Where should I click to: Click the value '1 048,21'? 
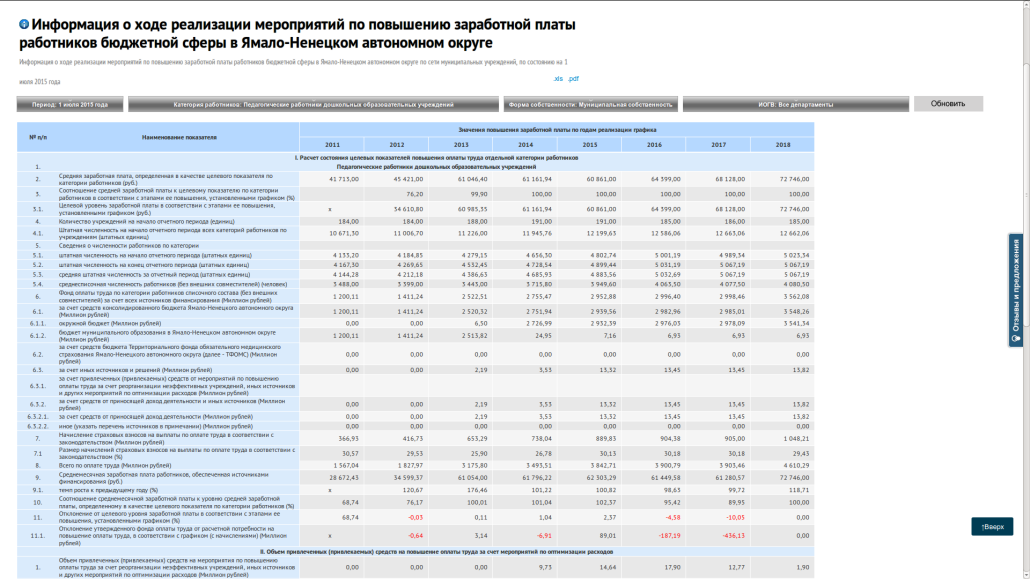coord(796,438)
